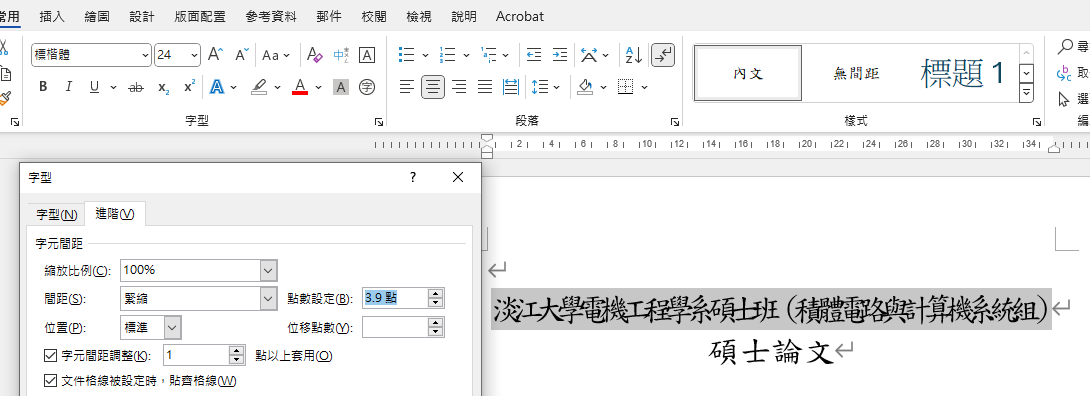Image resolution: width=1090 pixels, height=396 pixels.
Task: Clear all formatting with eraser-A icon
Action: (315, 55)
